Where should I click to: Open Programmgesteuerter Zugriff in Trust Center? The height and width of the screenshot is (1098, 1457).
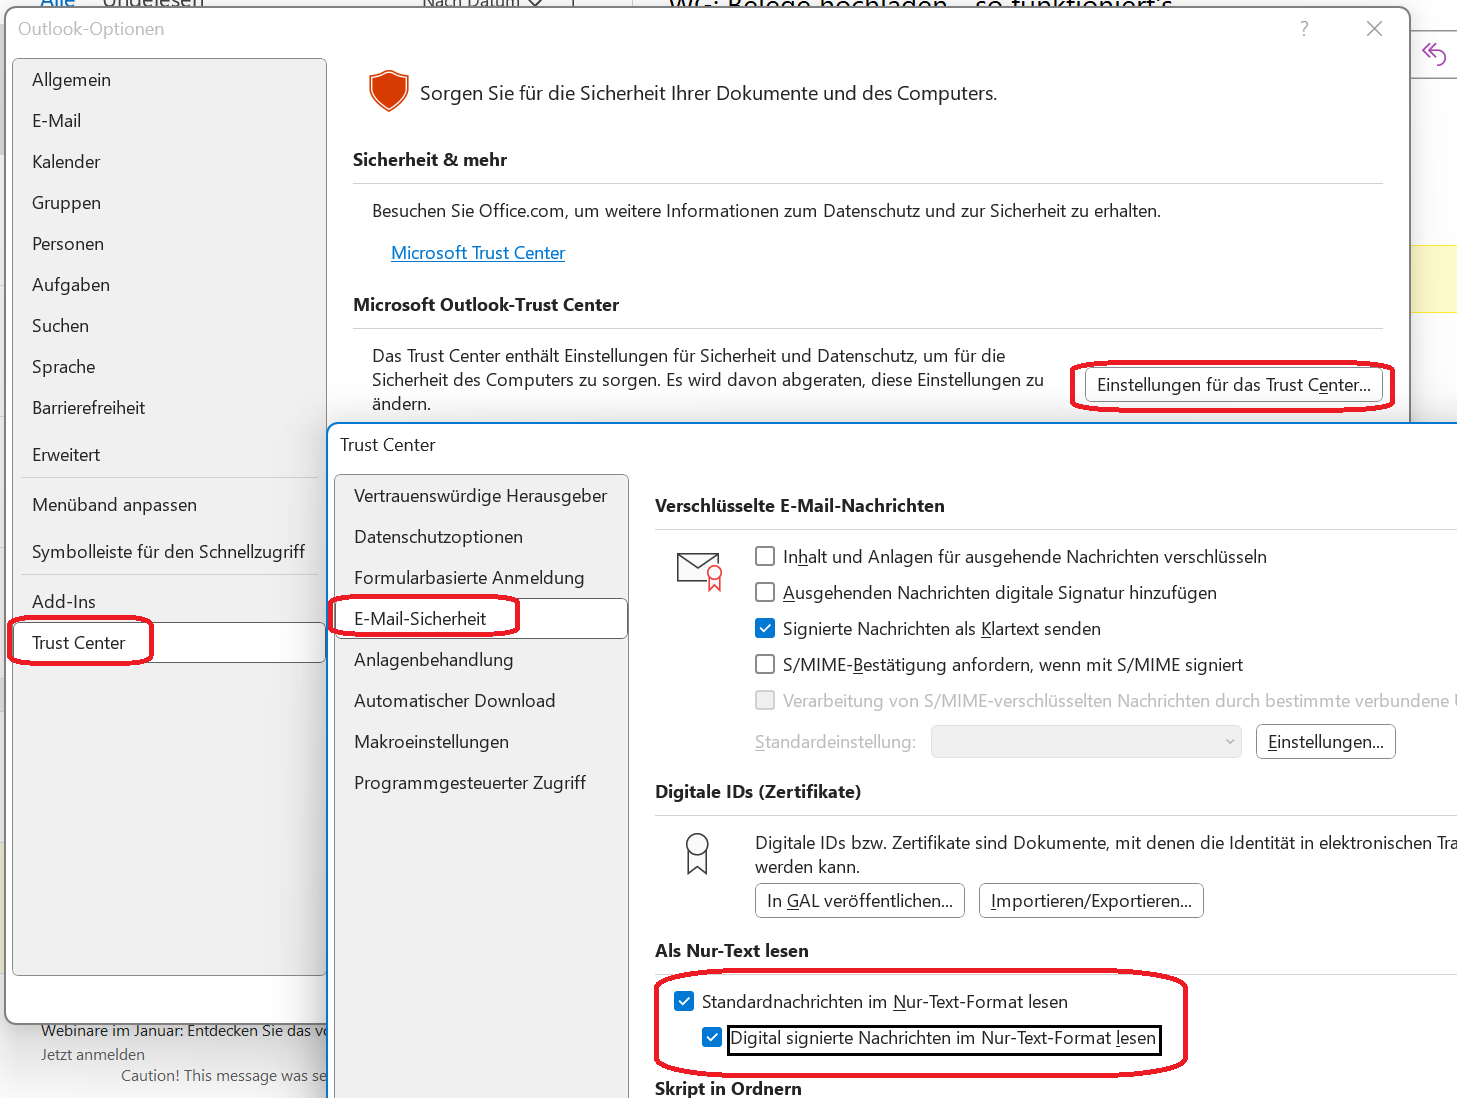pos(481,783)
